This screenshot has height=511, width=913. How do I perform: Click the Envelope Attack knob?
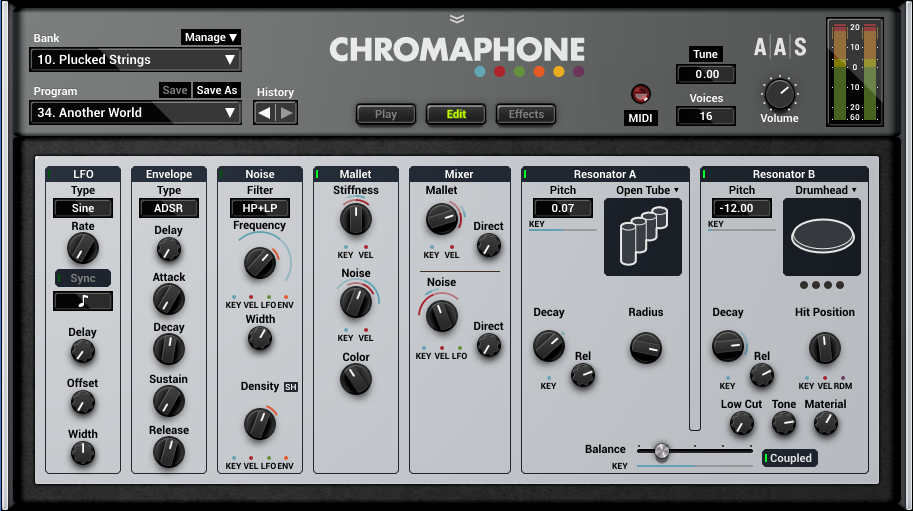pyautogui.click(x=169, y=300)
